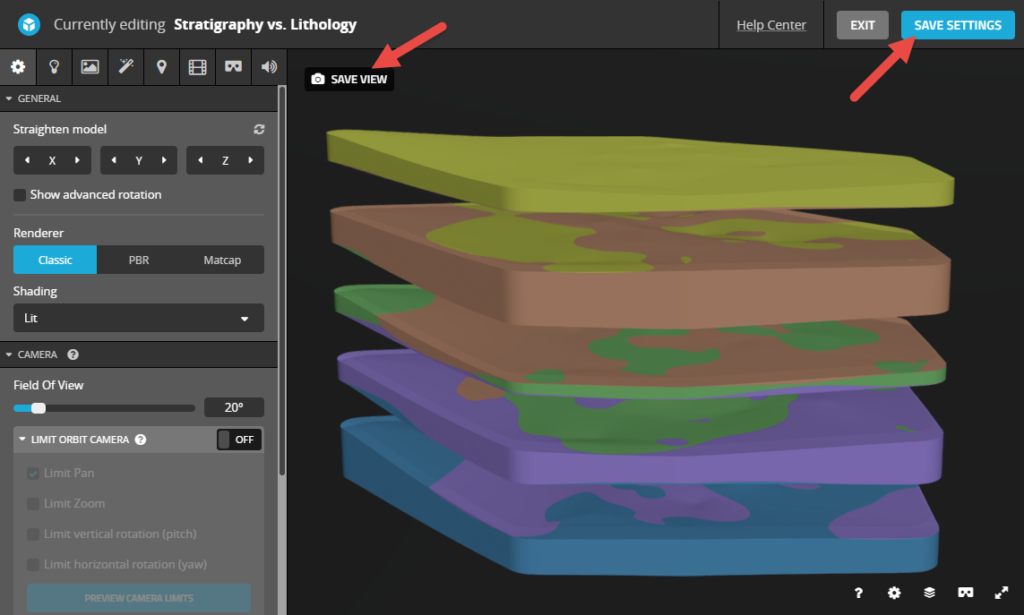This screenshot has height=615, width=1024.
Task: Select the Classic renderer
Action: [x=55, y=260]
